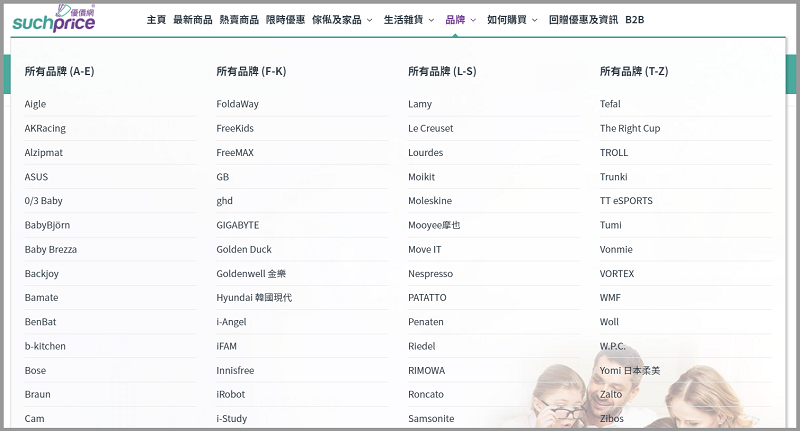Open the BenBat brand

40,322
